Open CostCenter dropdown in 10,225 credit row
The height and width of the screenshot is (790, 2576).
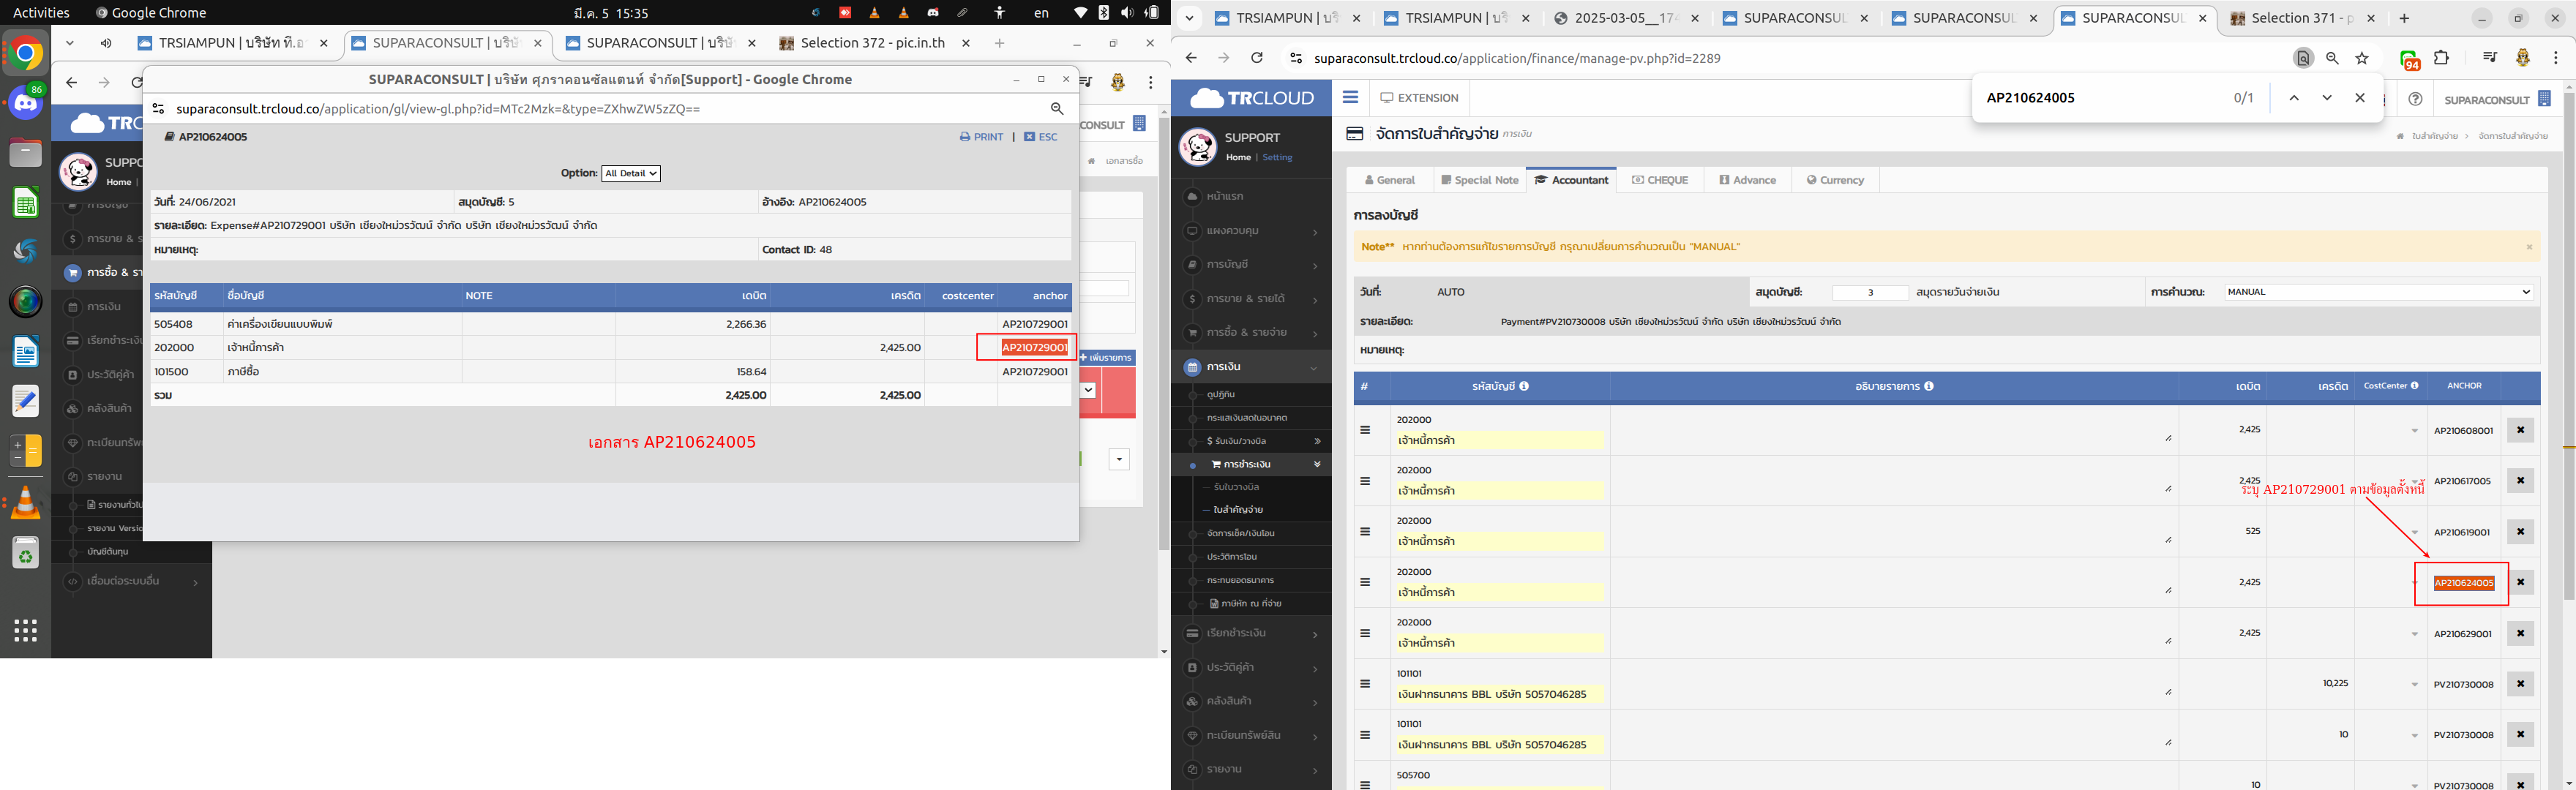[x=2414, y=685]
